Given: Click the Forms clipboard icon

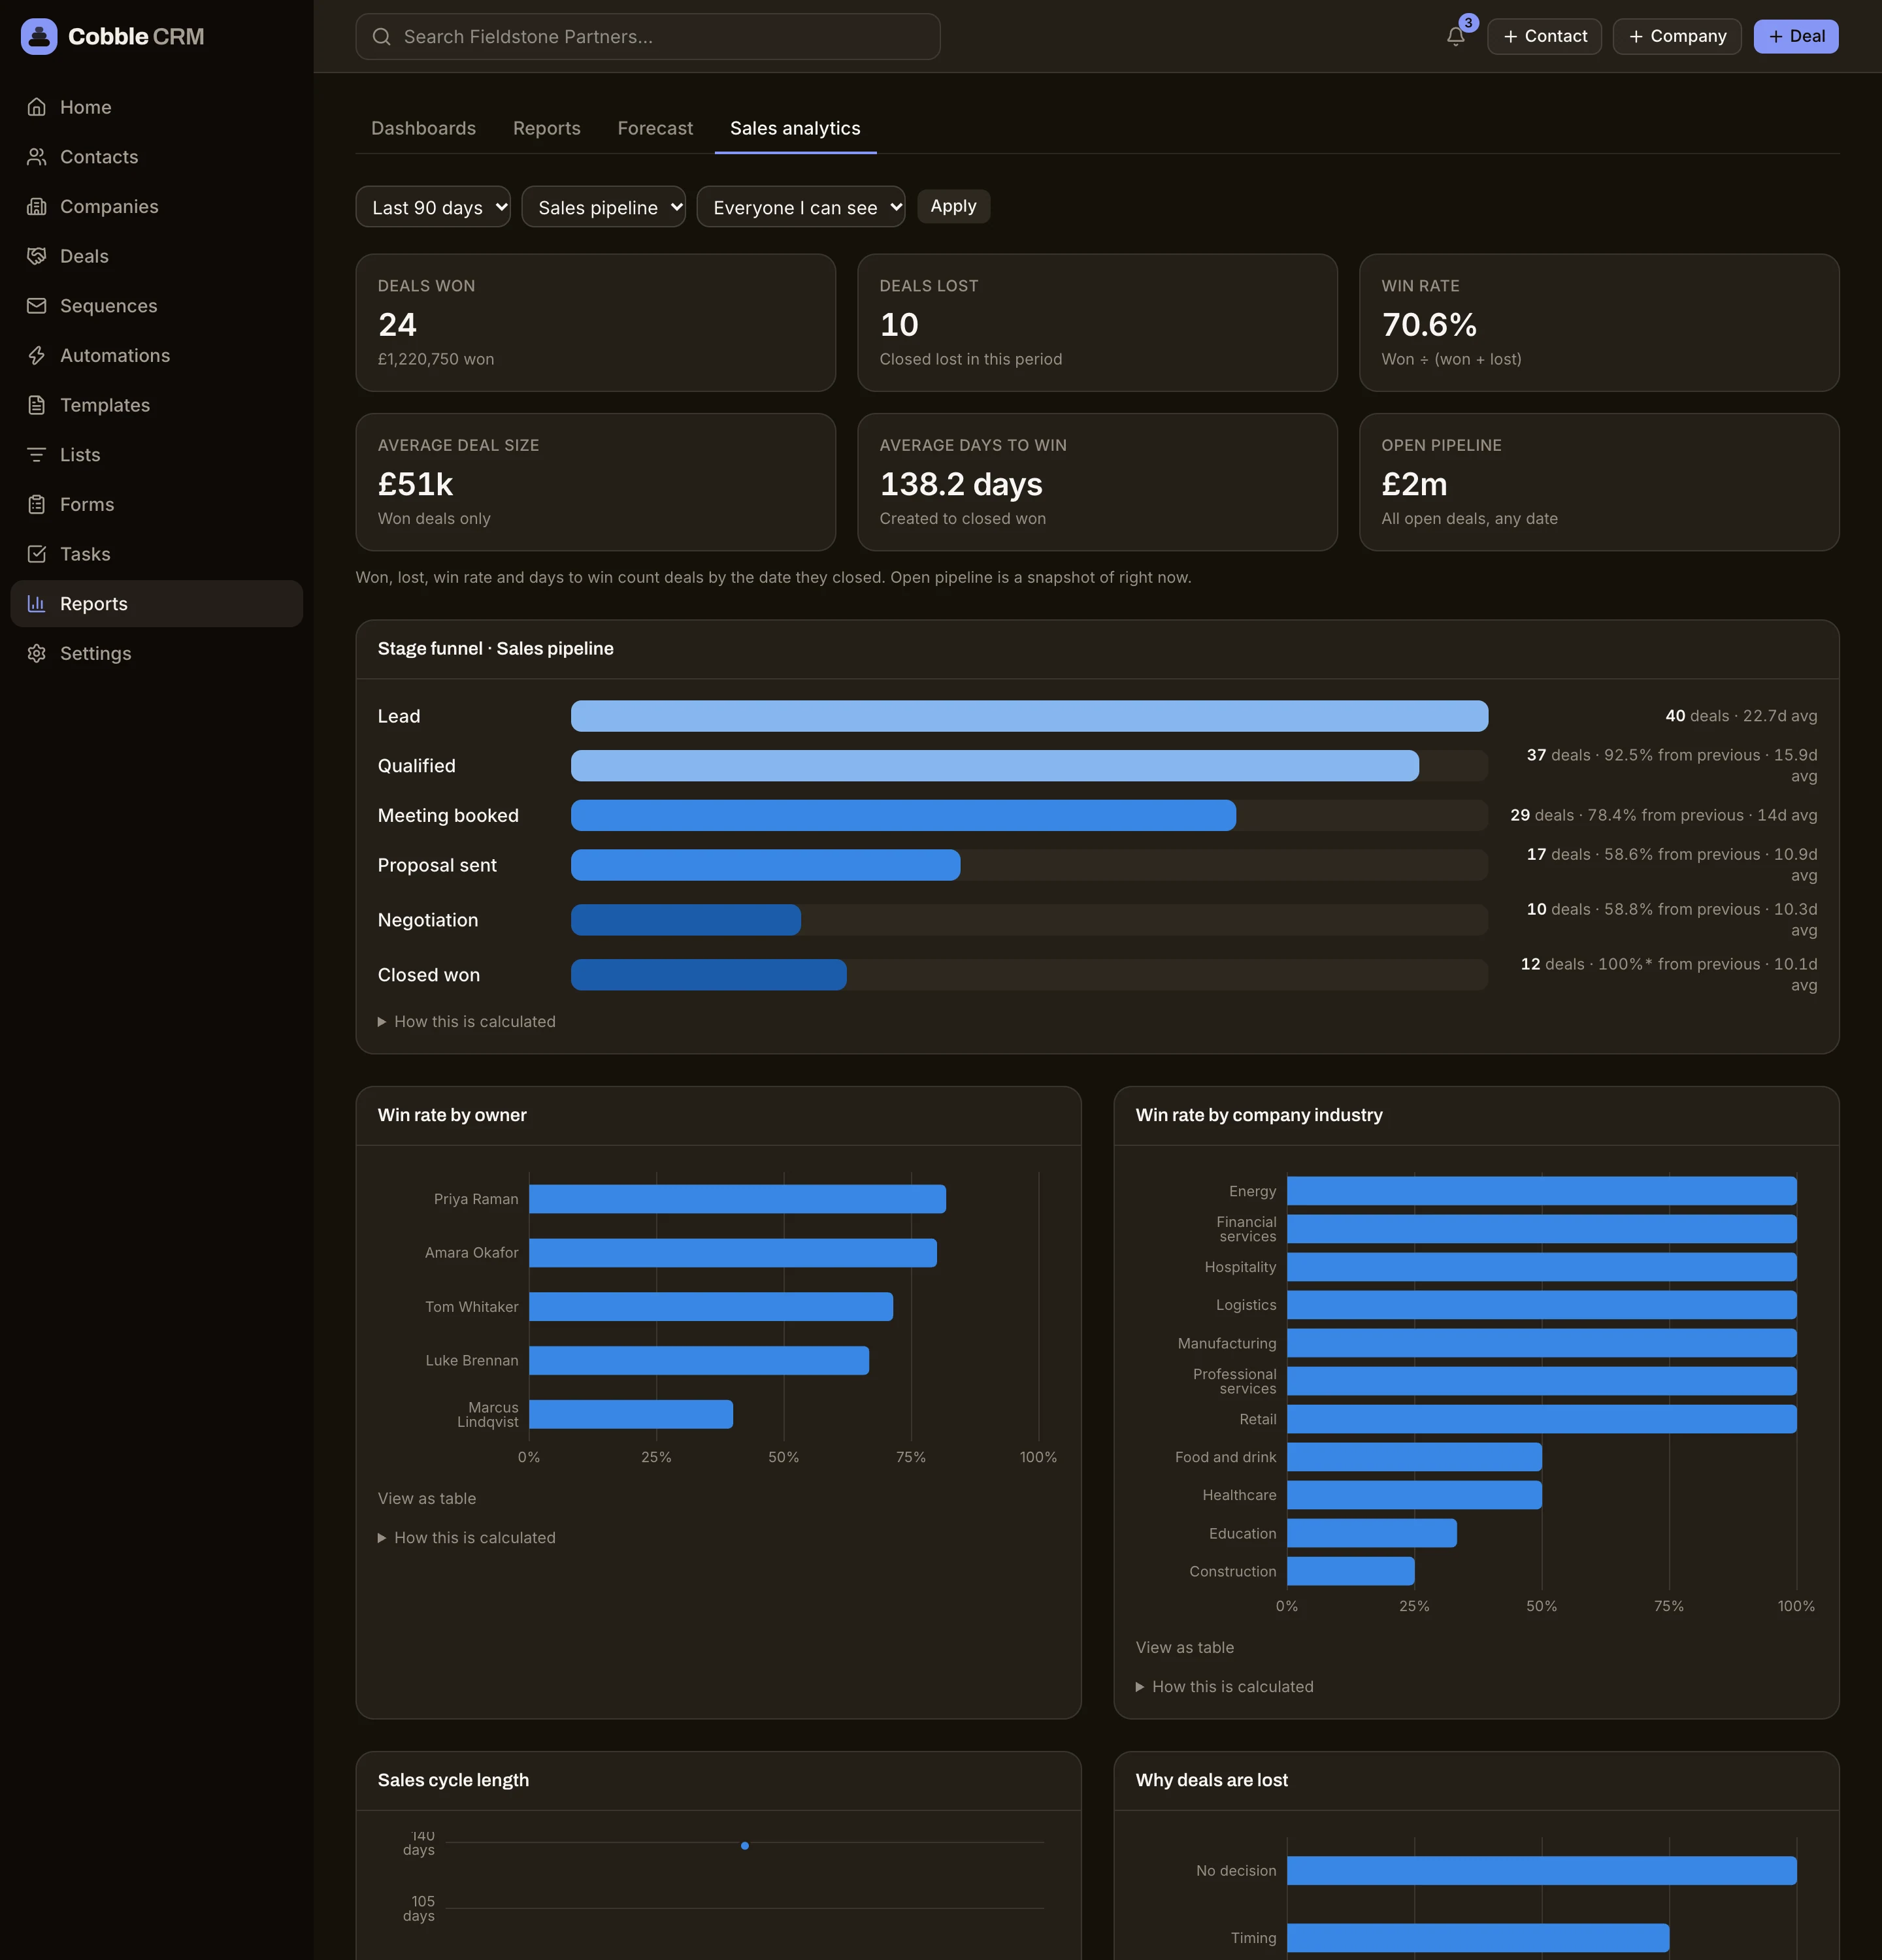Looking at the screenshot, I should (37, 505).
